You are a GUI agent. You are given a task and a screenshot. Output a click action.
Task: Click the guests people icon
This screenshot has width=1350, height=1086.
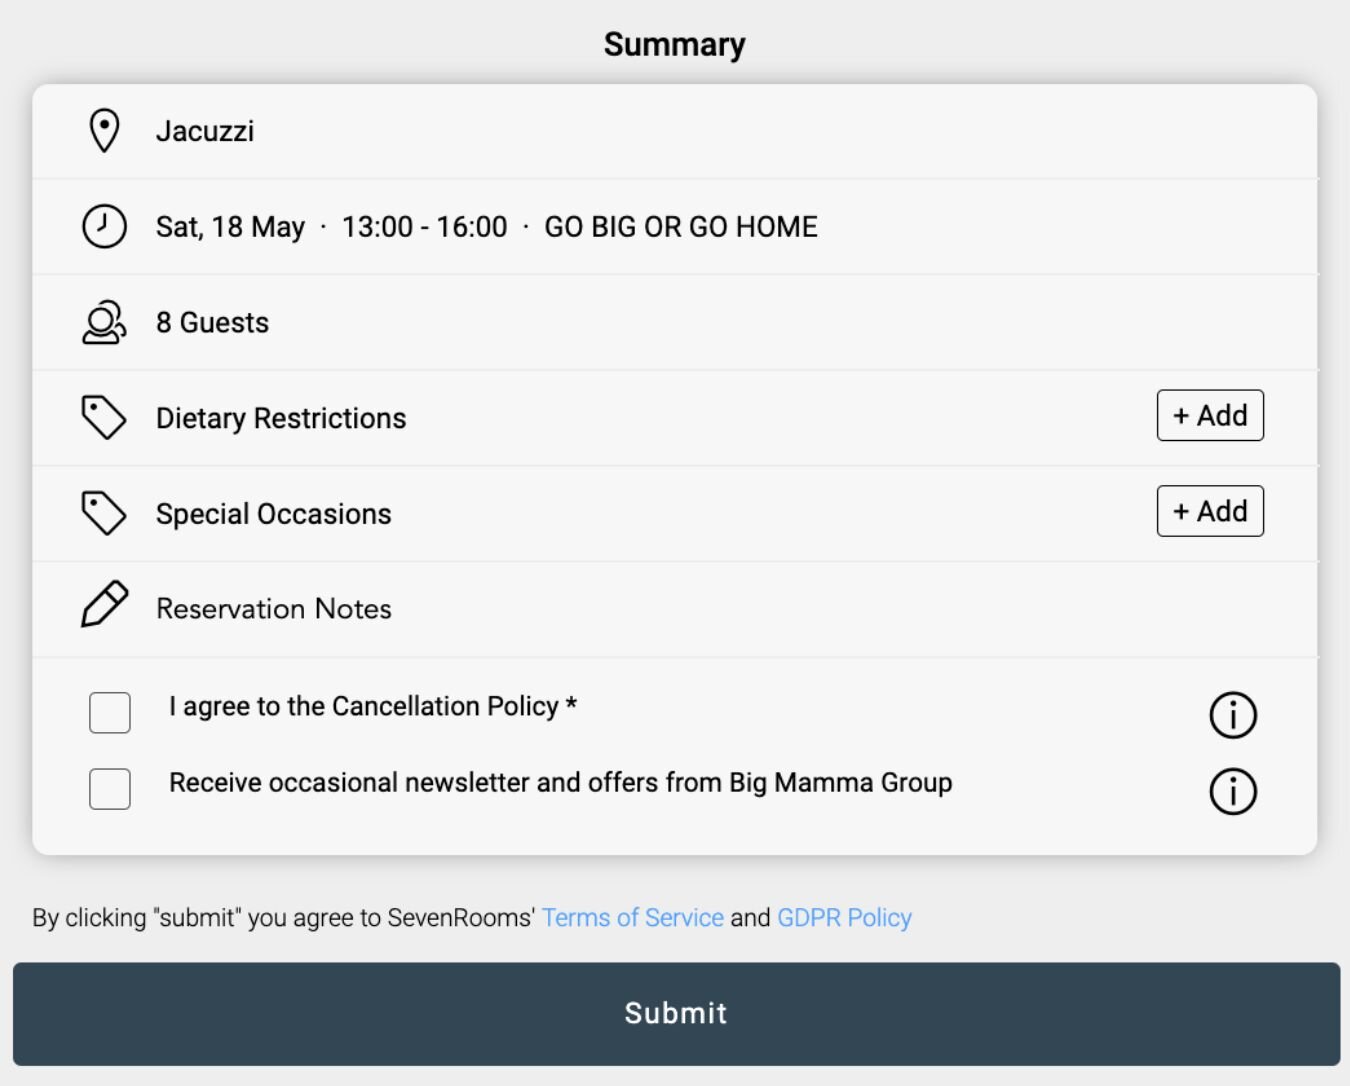(104, 322)
